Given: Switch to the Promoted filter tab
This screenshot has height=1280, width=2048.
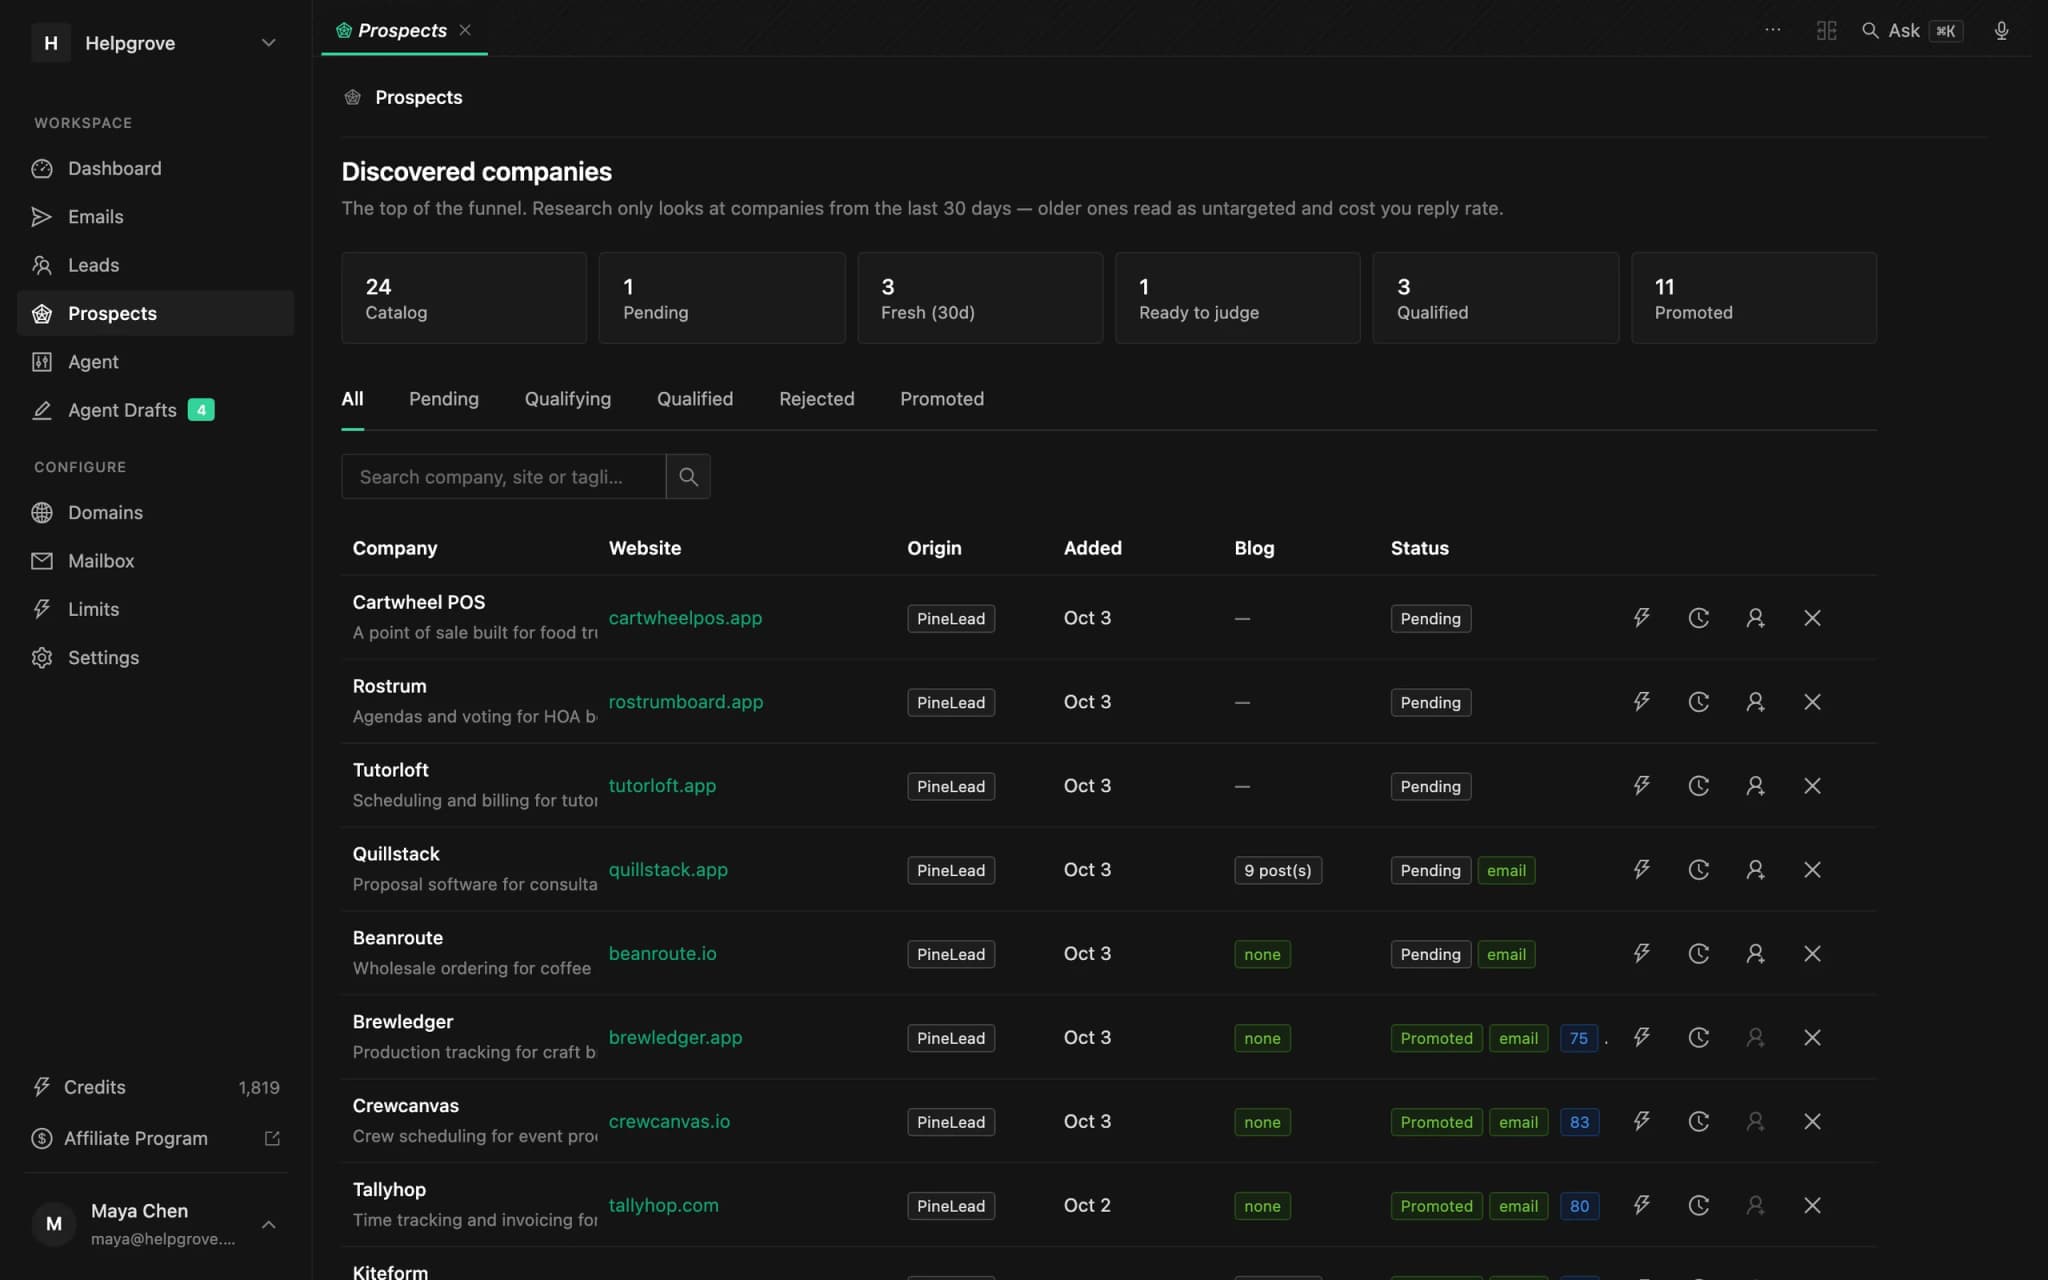Looking at the screenshot, I should 942,399.
